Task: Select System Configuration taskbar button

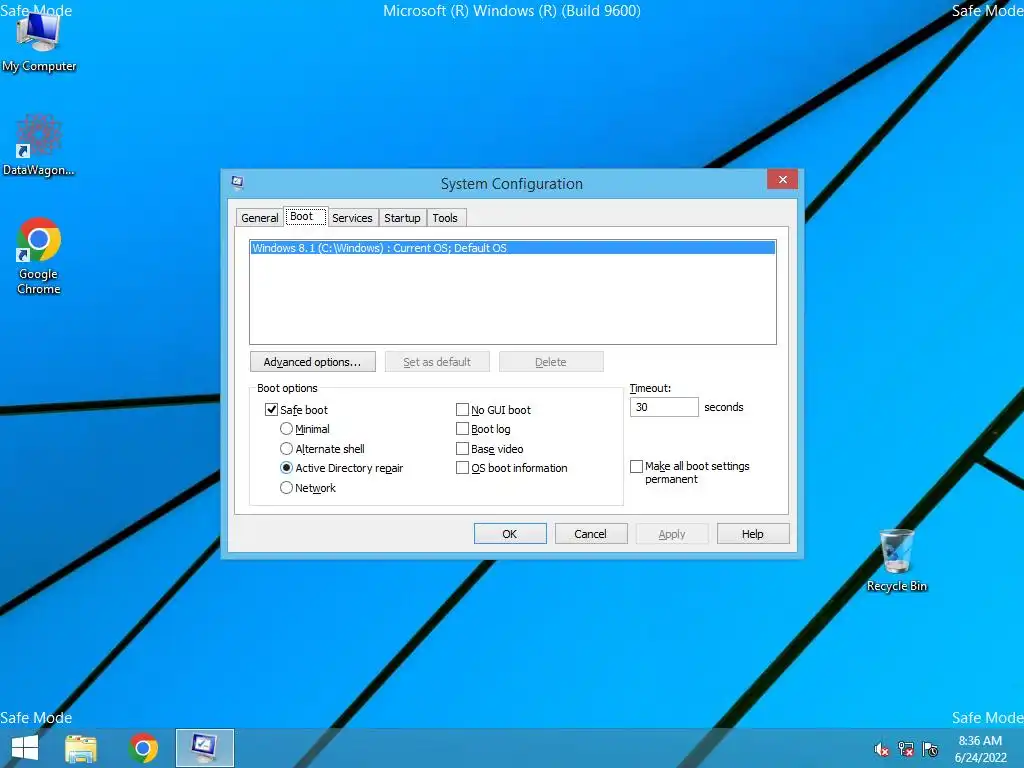Action: click(x=204, y=748)
